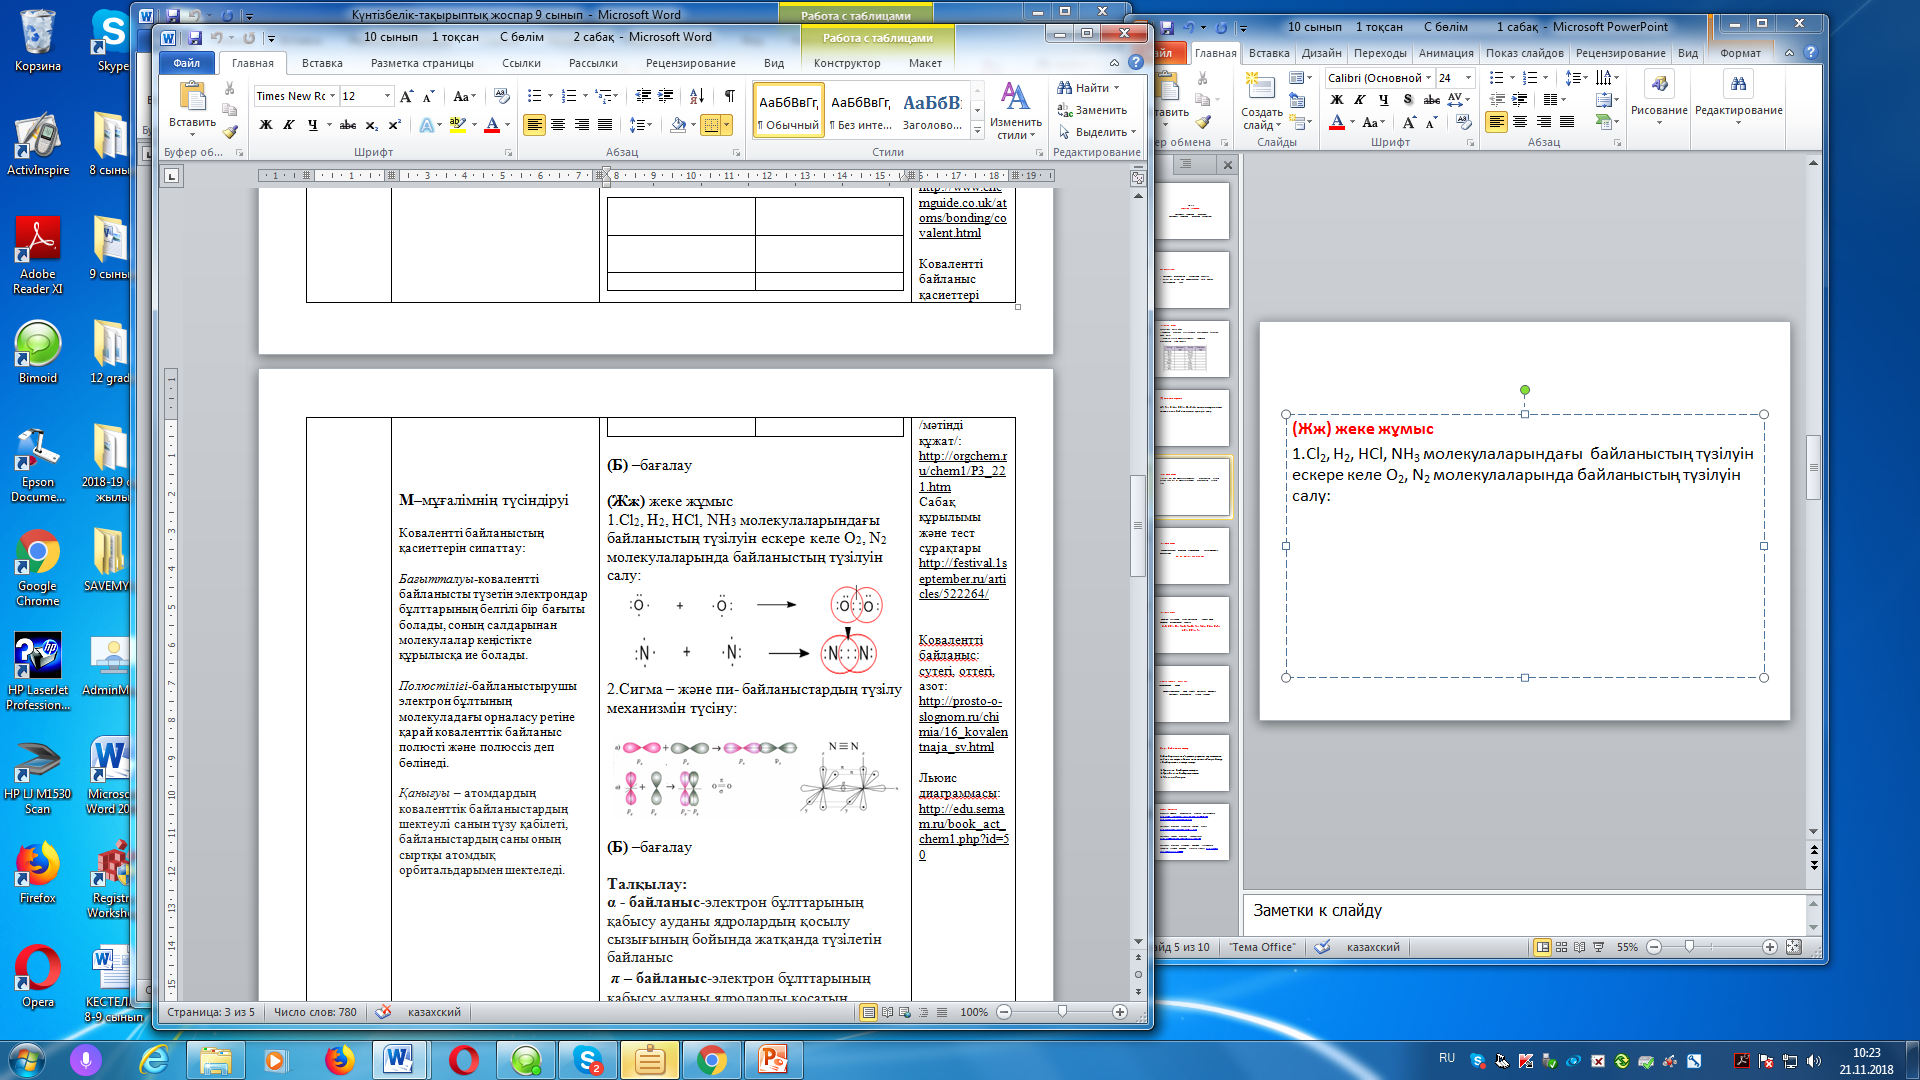Image resolution: width=1920 pixels, height=1080 pixels.
Task: Open the Вставка tab in Word
Action: (x=322, y=63)
